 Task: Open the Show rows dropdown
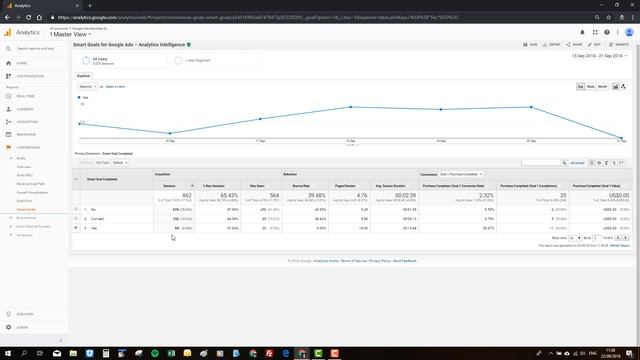coord(575,238)
